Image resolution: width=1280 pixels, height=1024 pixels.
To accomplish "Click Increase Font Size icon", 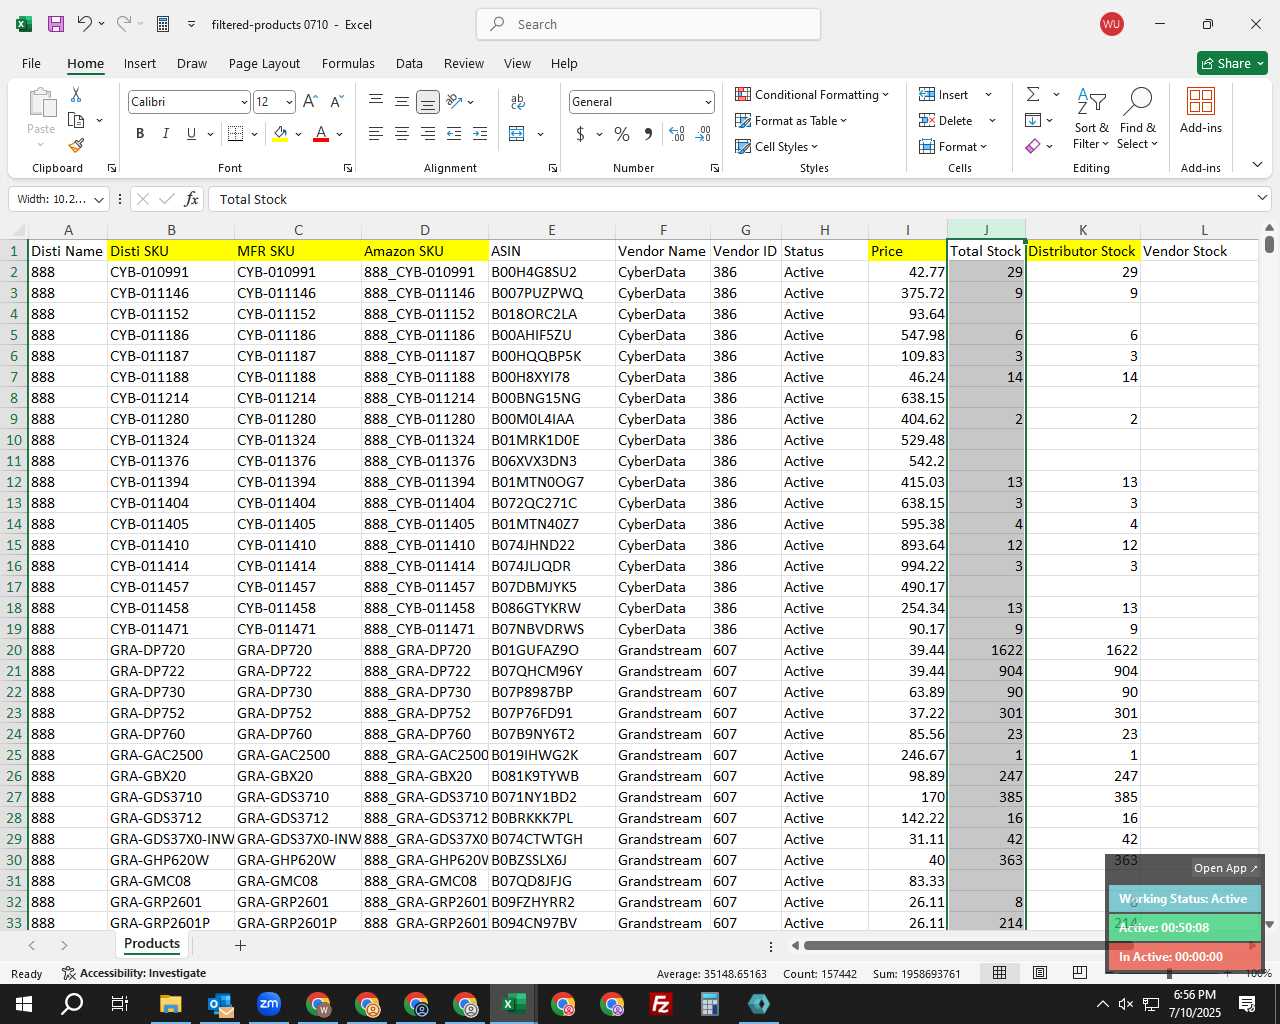I will (310, 102).
